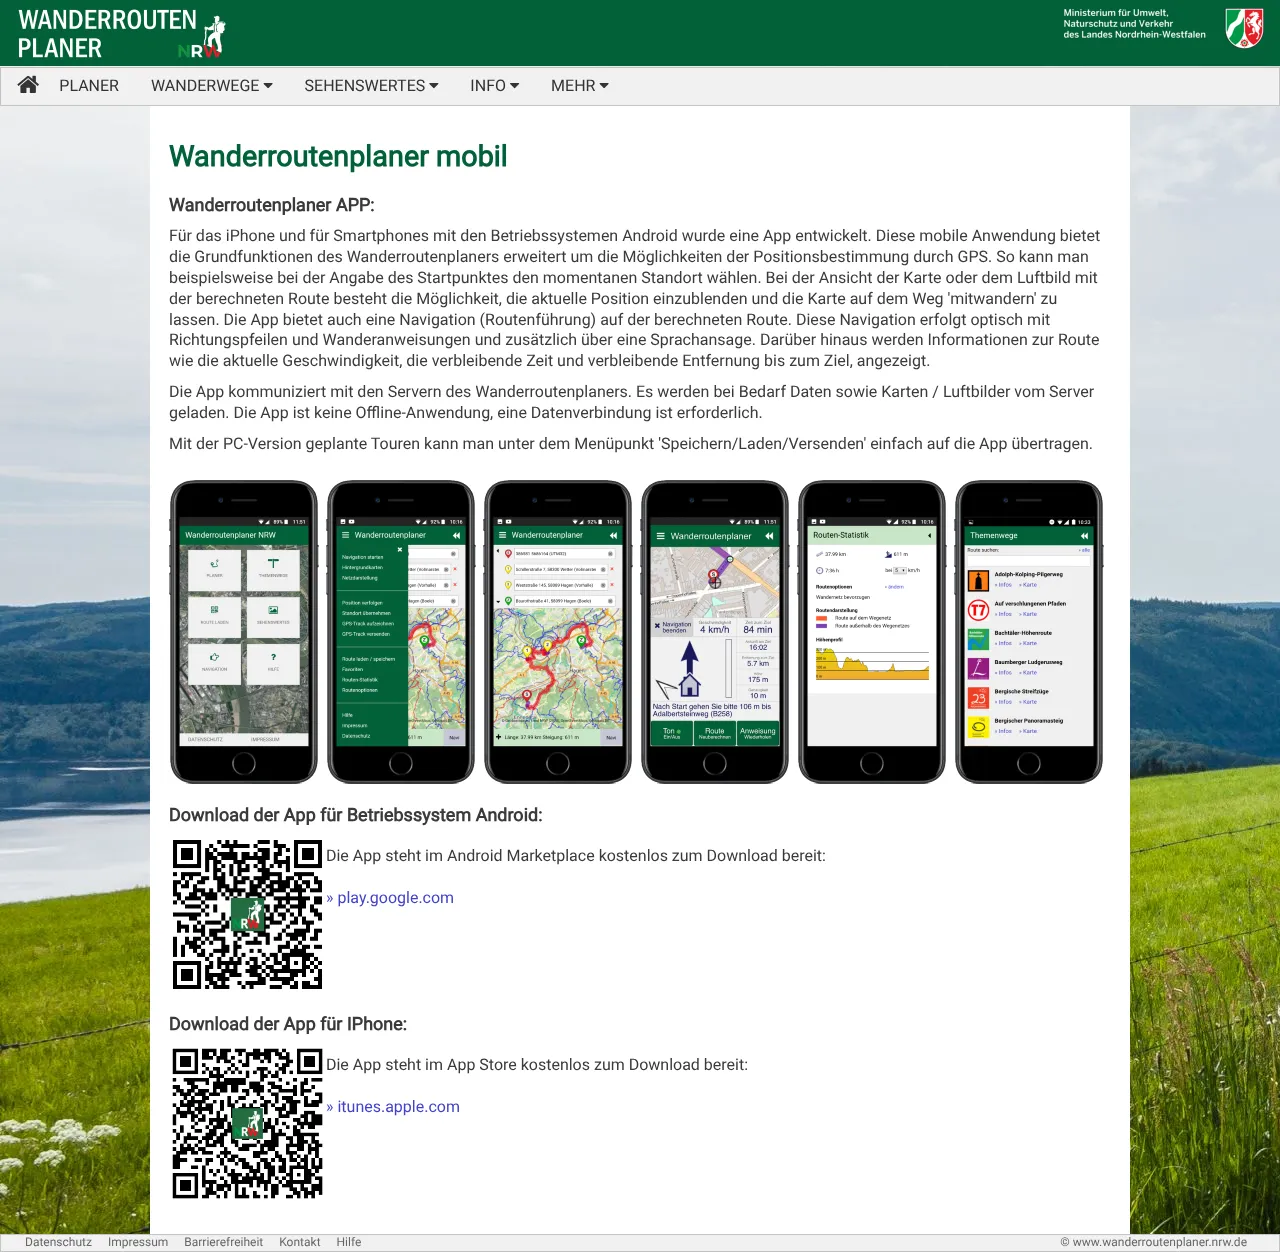Select the PLANER menu item
The height and width of the screenshot is (1252, 1280).
89,86
